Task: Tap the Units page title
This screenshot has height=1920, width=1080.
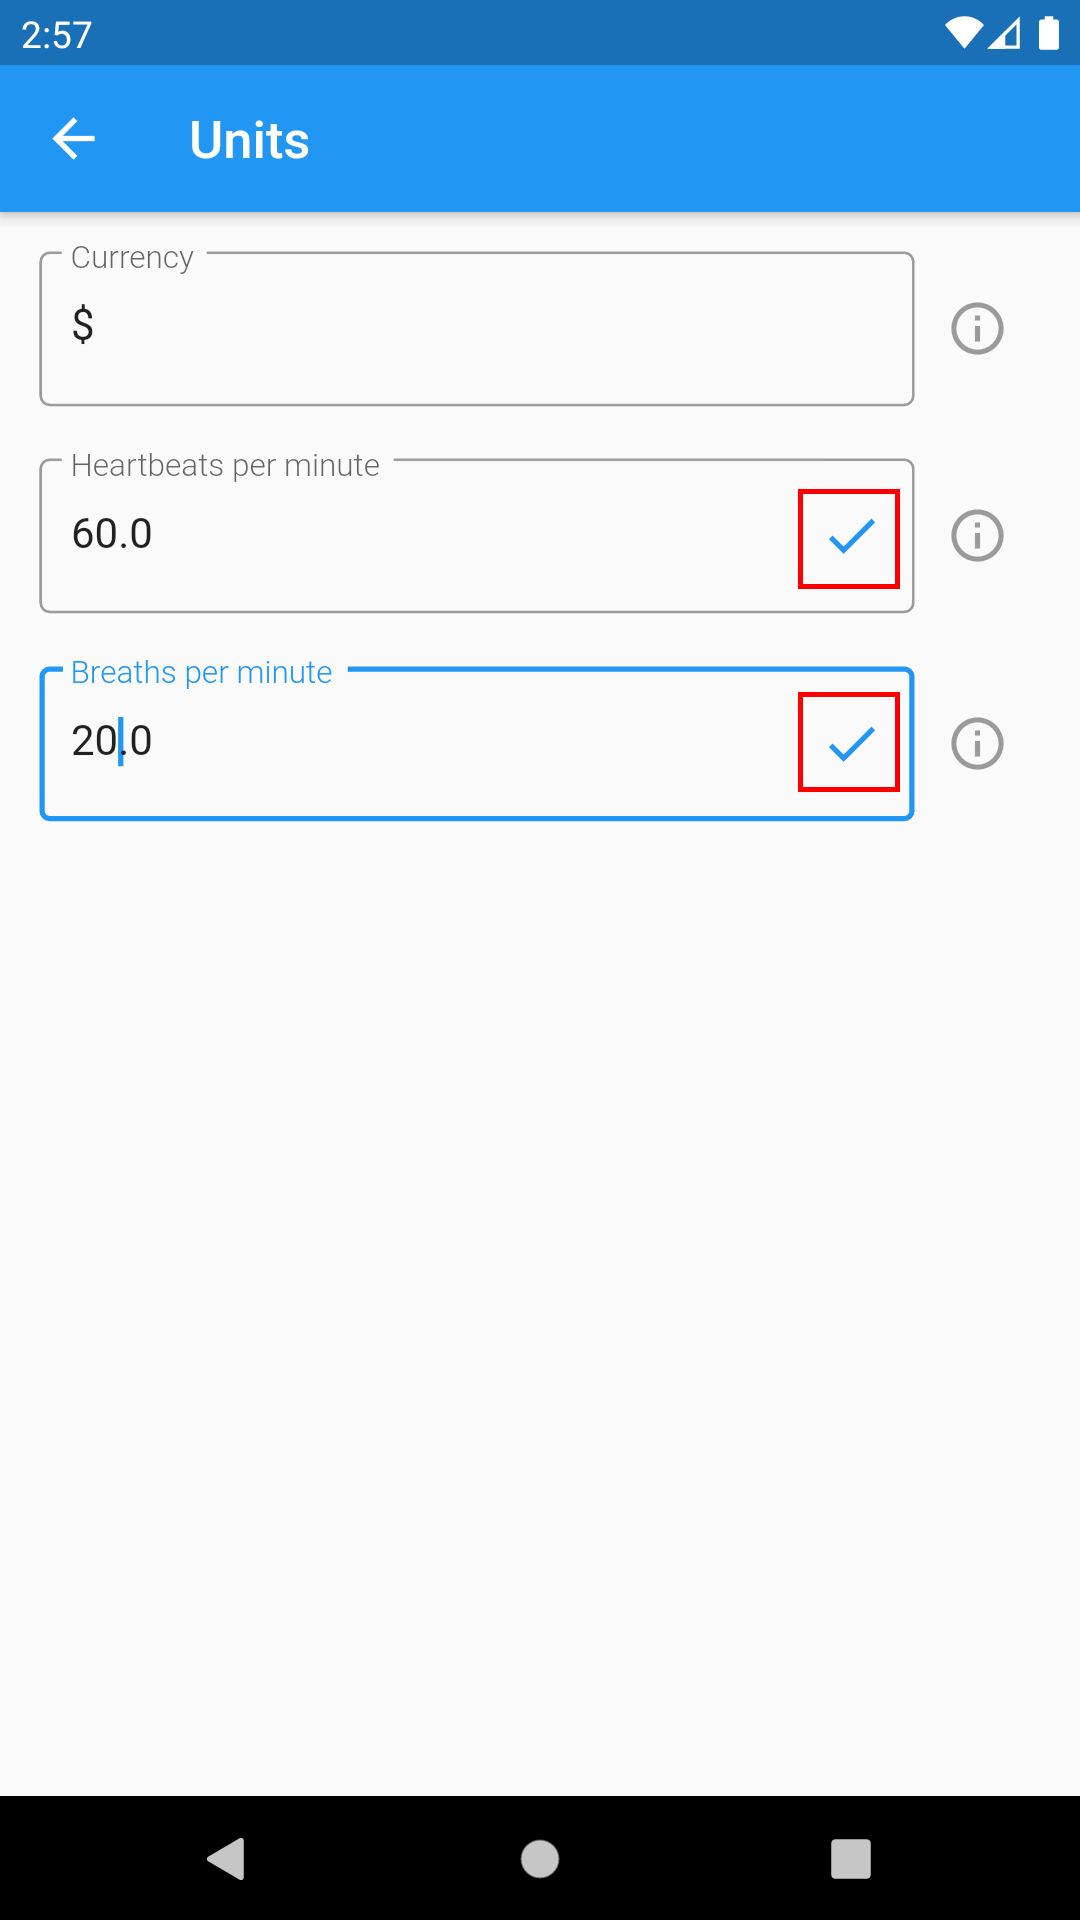Action: click(249, 140)
